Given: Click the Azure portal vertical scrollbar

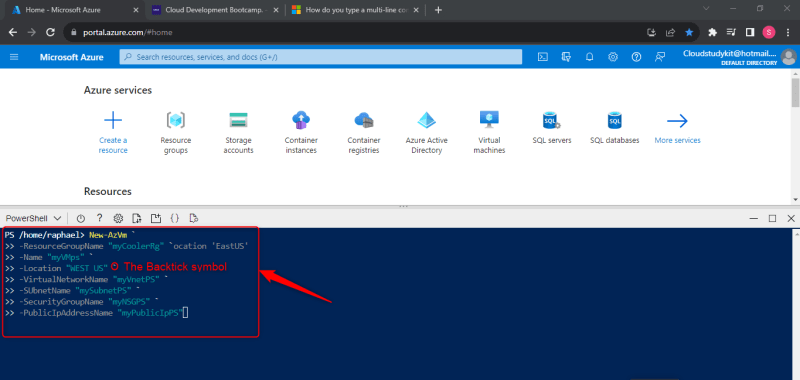Looking at the screenshot, I should 795,93.
